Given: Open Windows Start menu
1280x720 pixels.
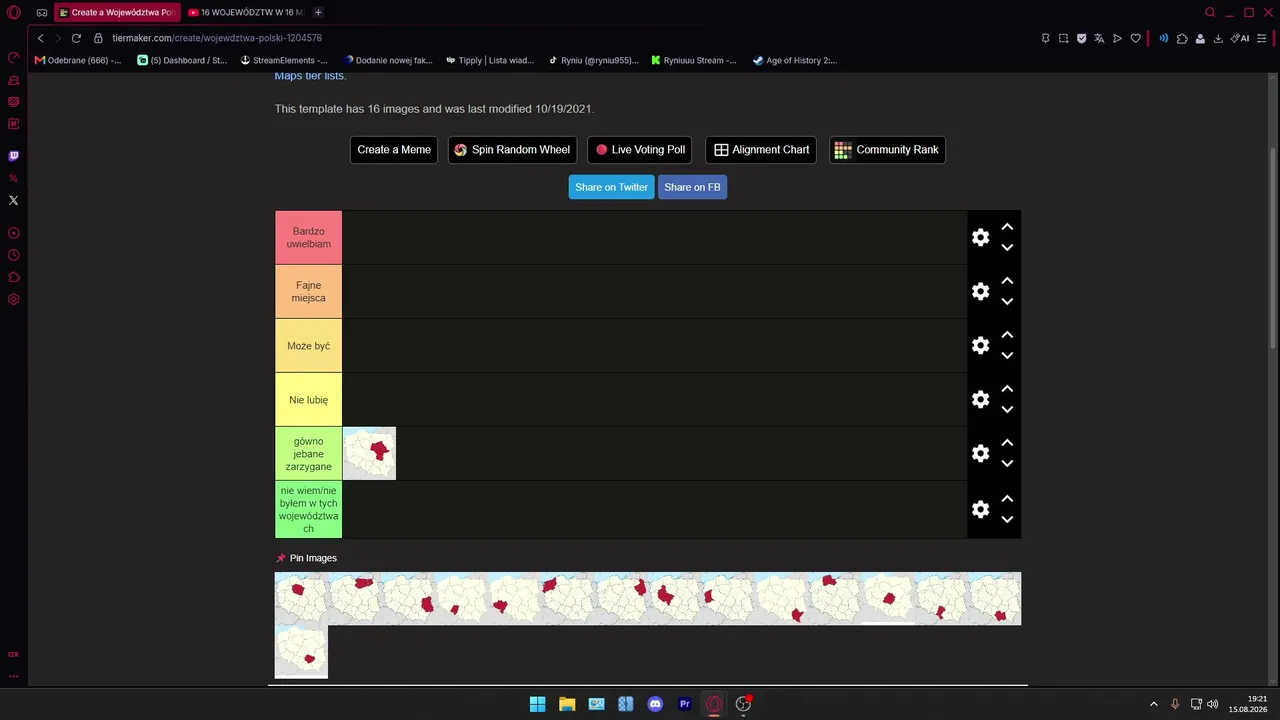Looking at the screenshot, I should pos(537,704).
